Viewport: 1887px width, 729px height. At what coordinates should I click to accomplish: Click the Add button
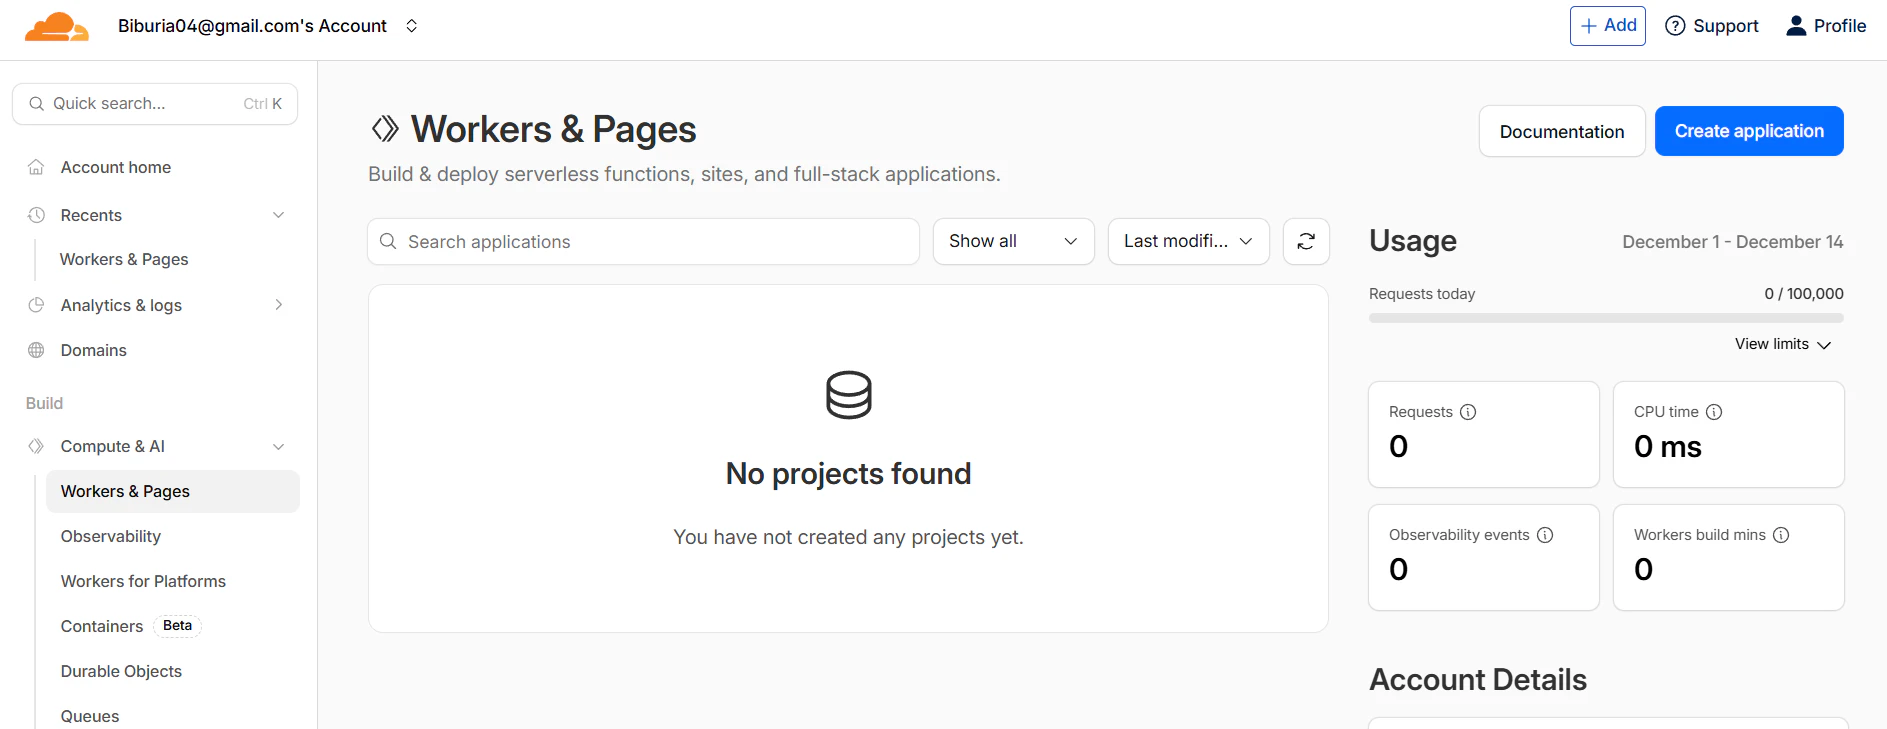[1608, 26]
